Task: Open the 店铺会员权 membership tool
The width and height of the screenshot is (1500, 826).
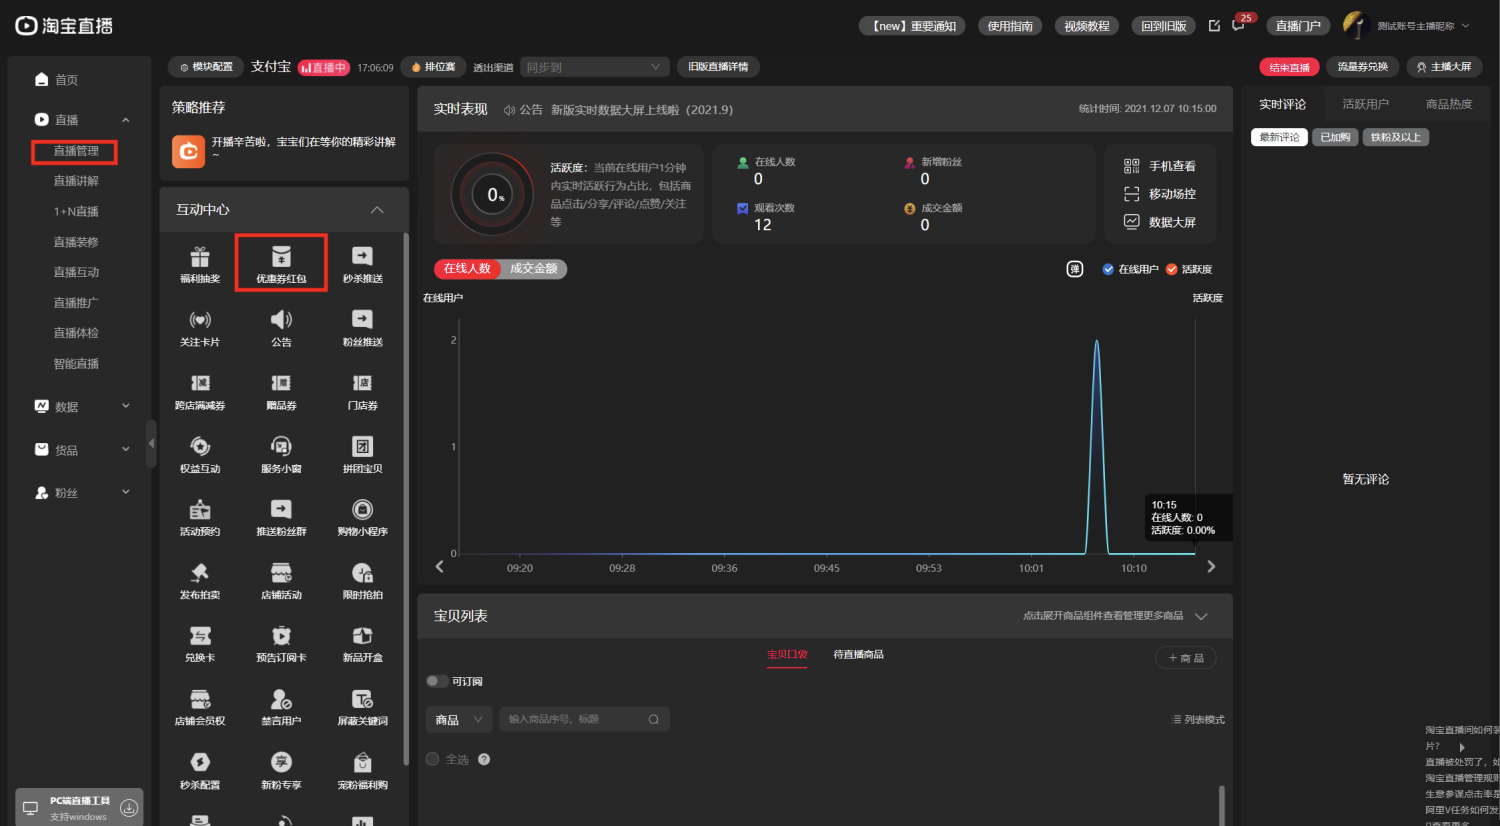Action: [x=200, y=707]
